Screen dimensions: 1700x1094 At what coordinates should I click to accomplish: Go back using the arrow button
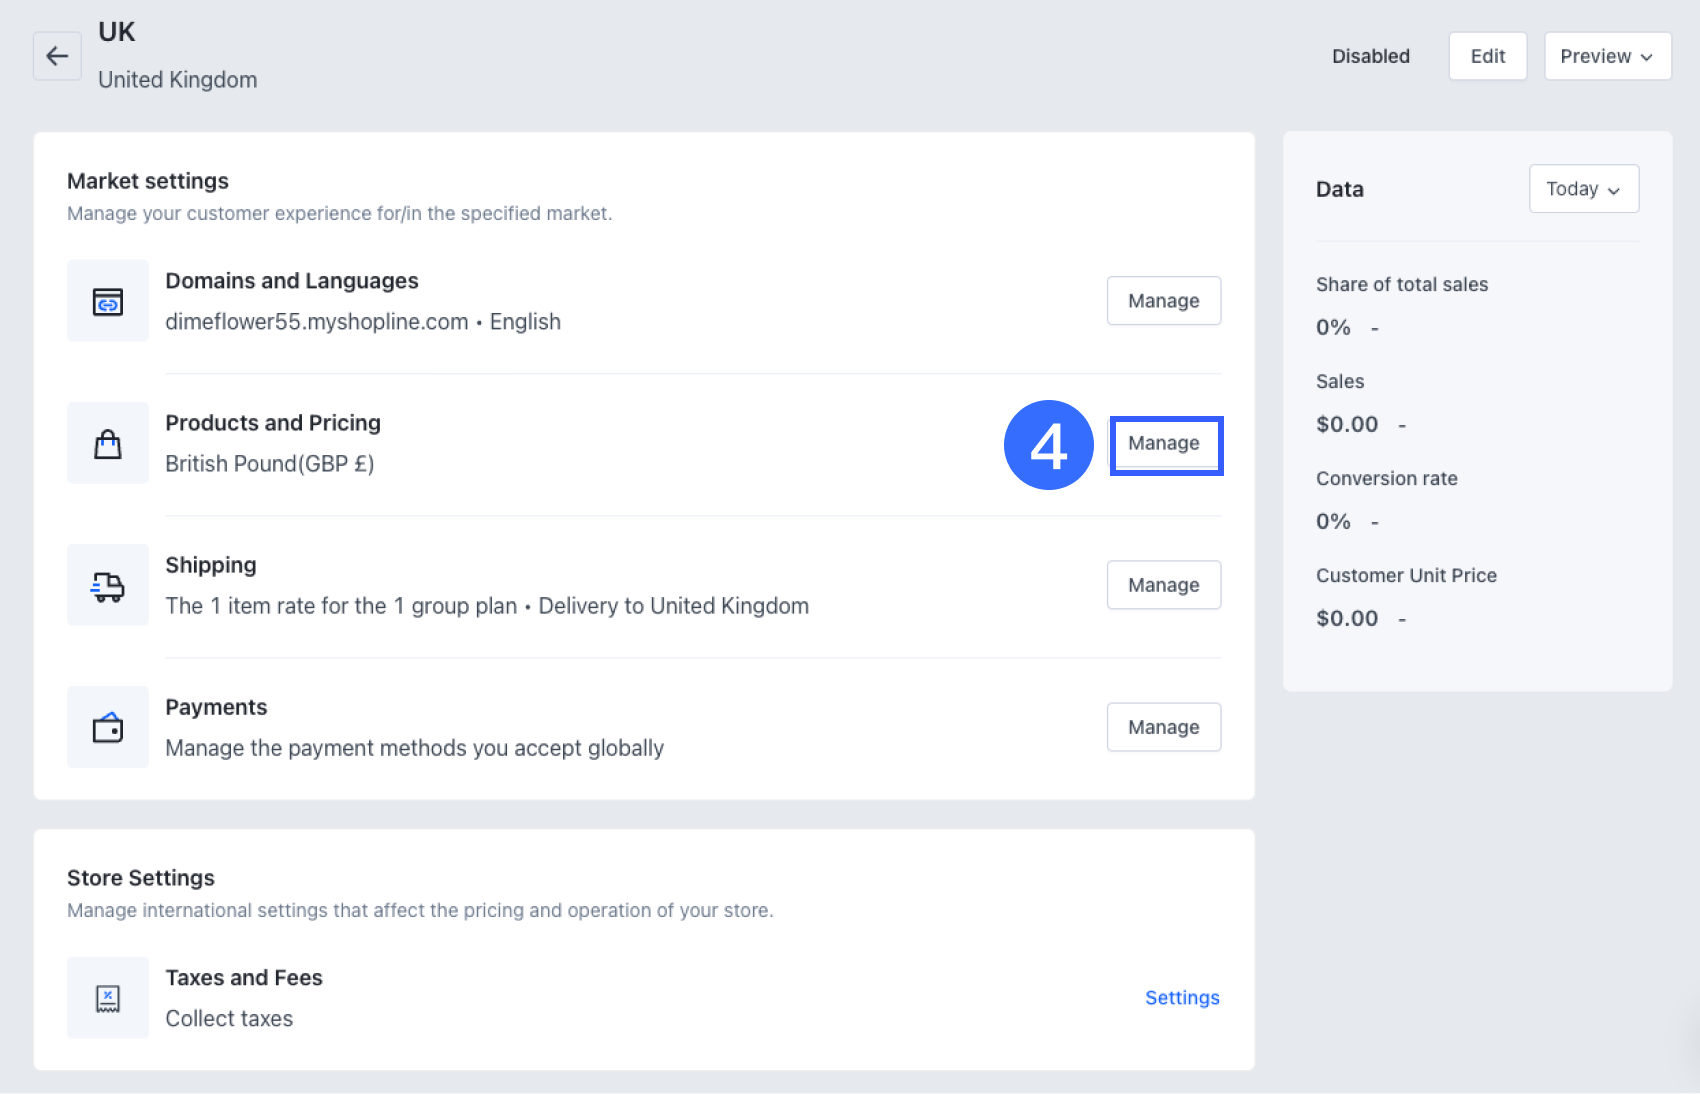point(57,56)
